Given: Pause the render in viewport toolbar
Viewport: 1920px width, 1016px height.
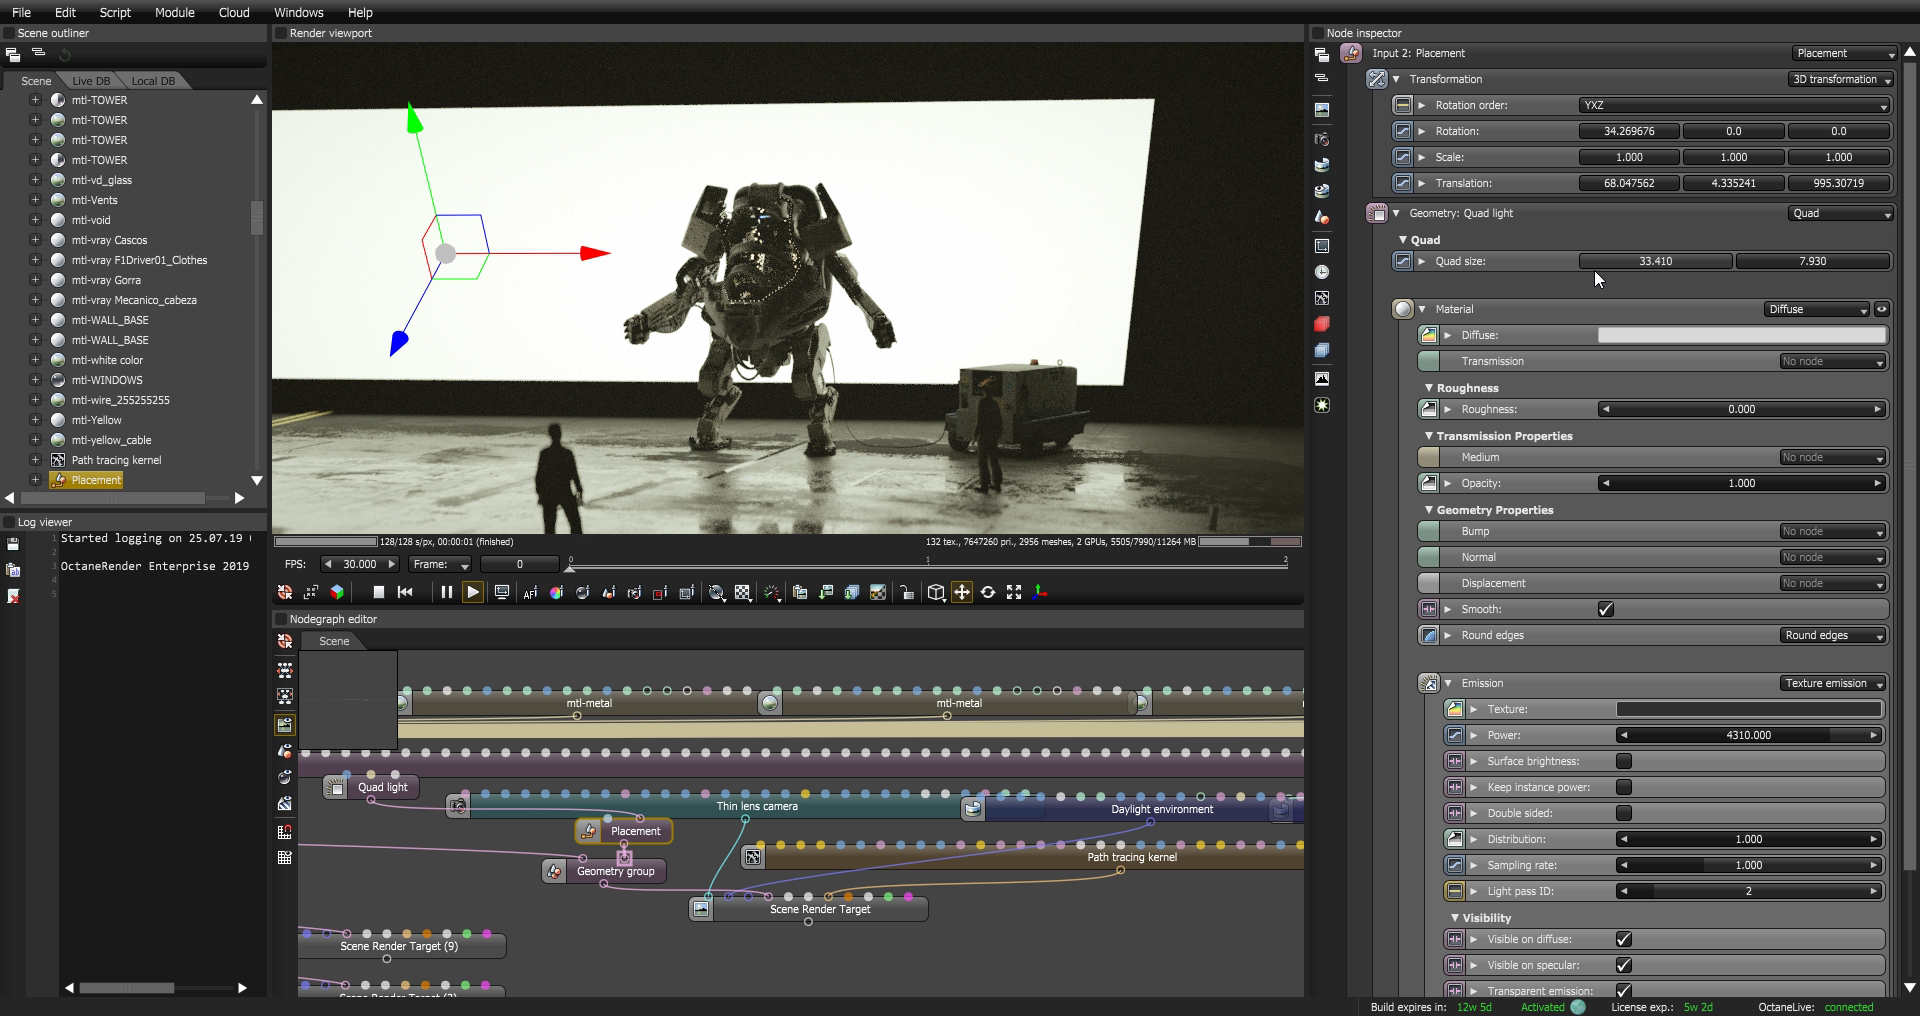Looking at the screenshot, I should coord(446,592).
